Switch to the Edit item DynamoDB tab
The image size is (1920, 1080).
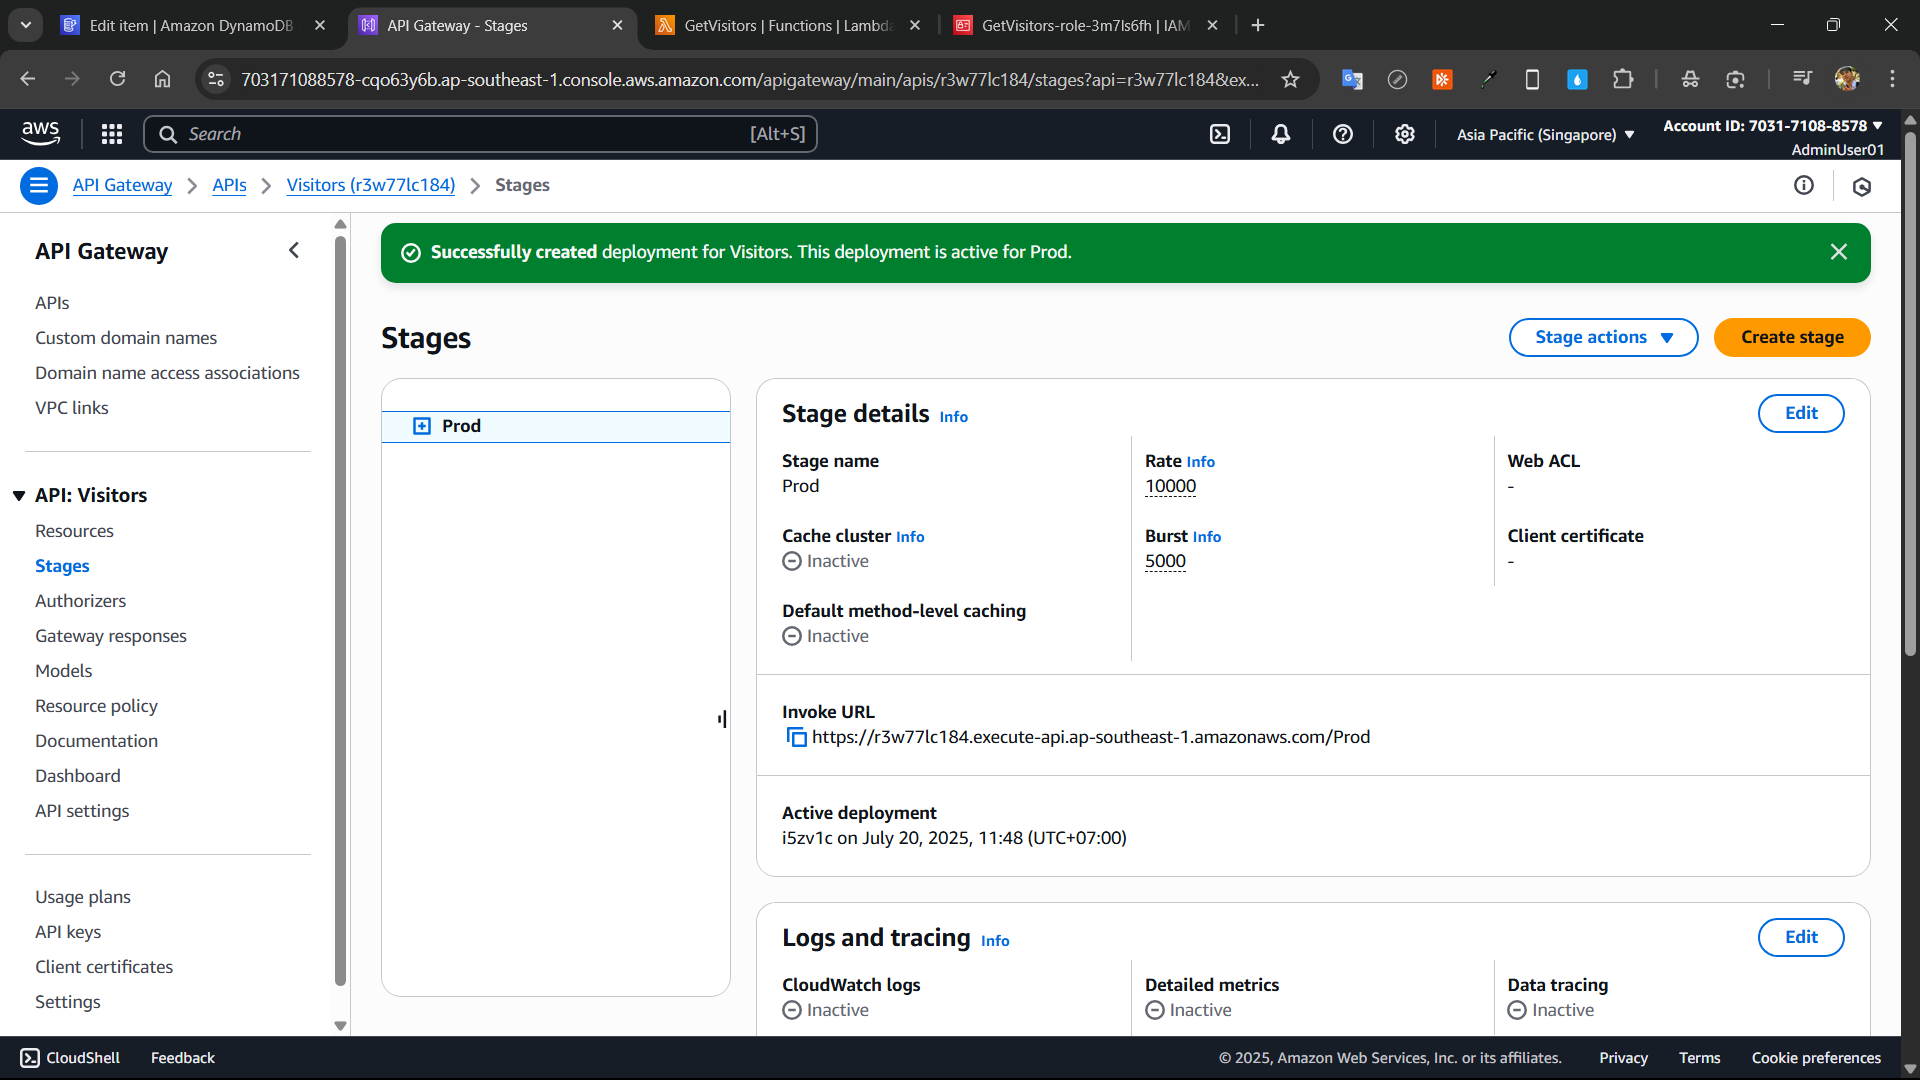click(190, 25)
